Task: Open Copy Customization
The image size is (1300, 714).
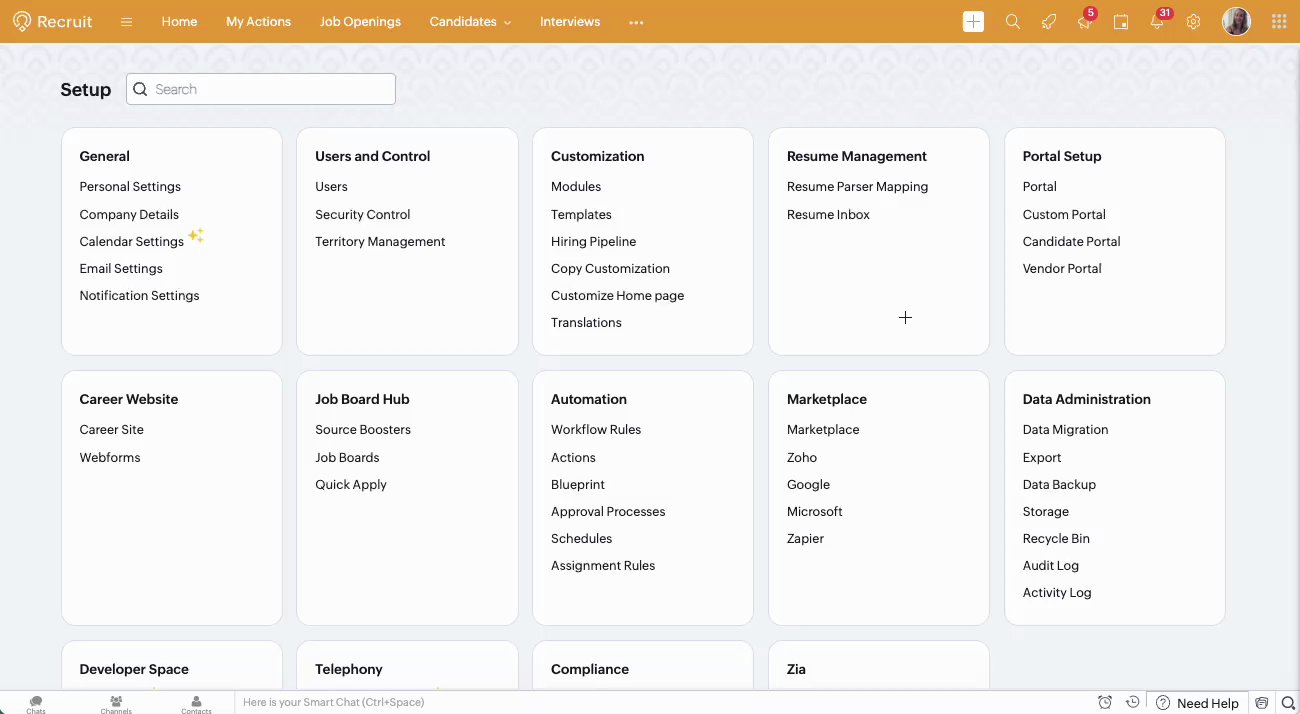Action: (610, 269)
